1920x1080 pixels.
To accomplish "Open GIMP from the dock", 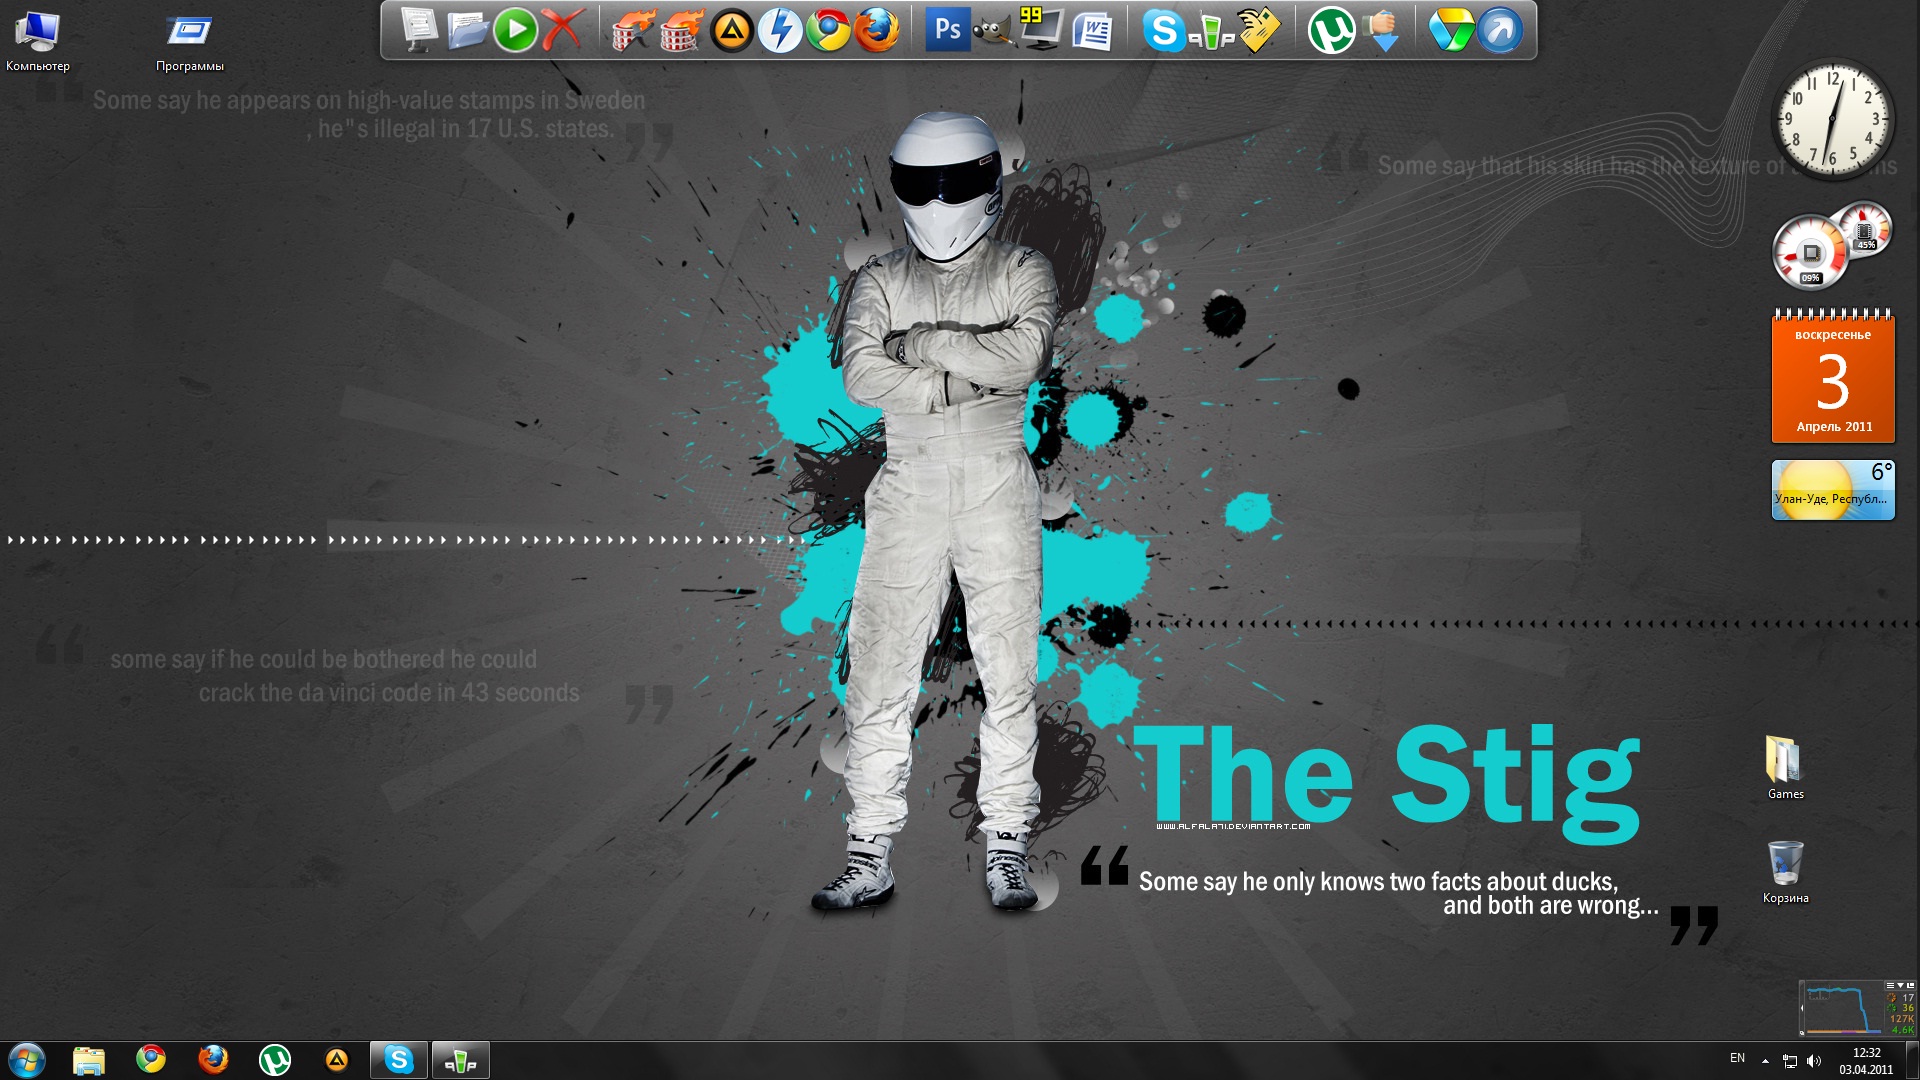I will (x=992, y=30).
